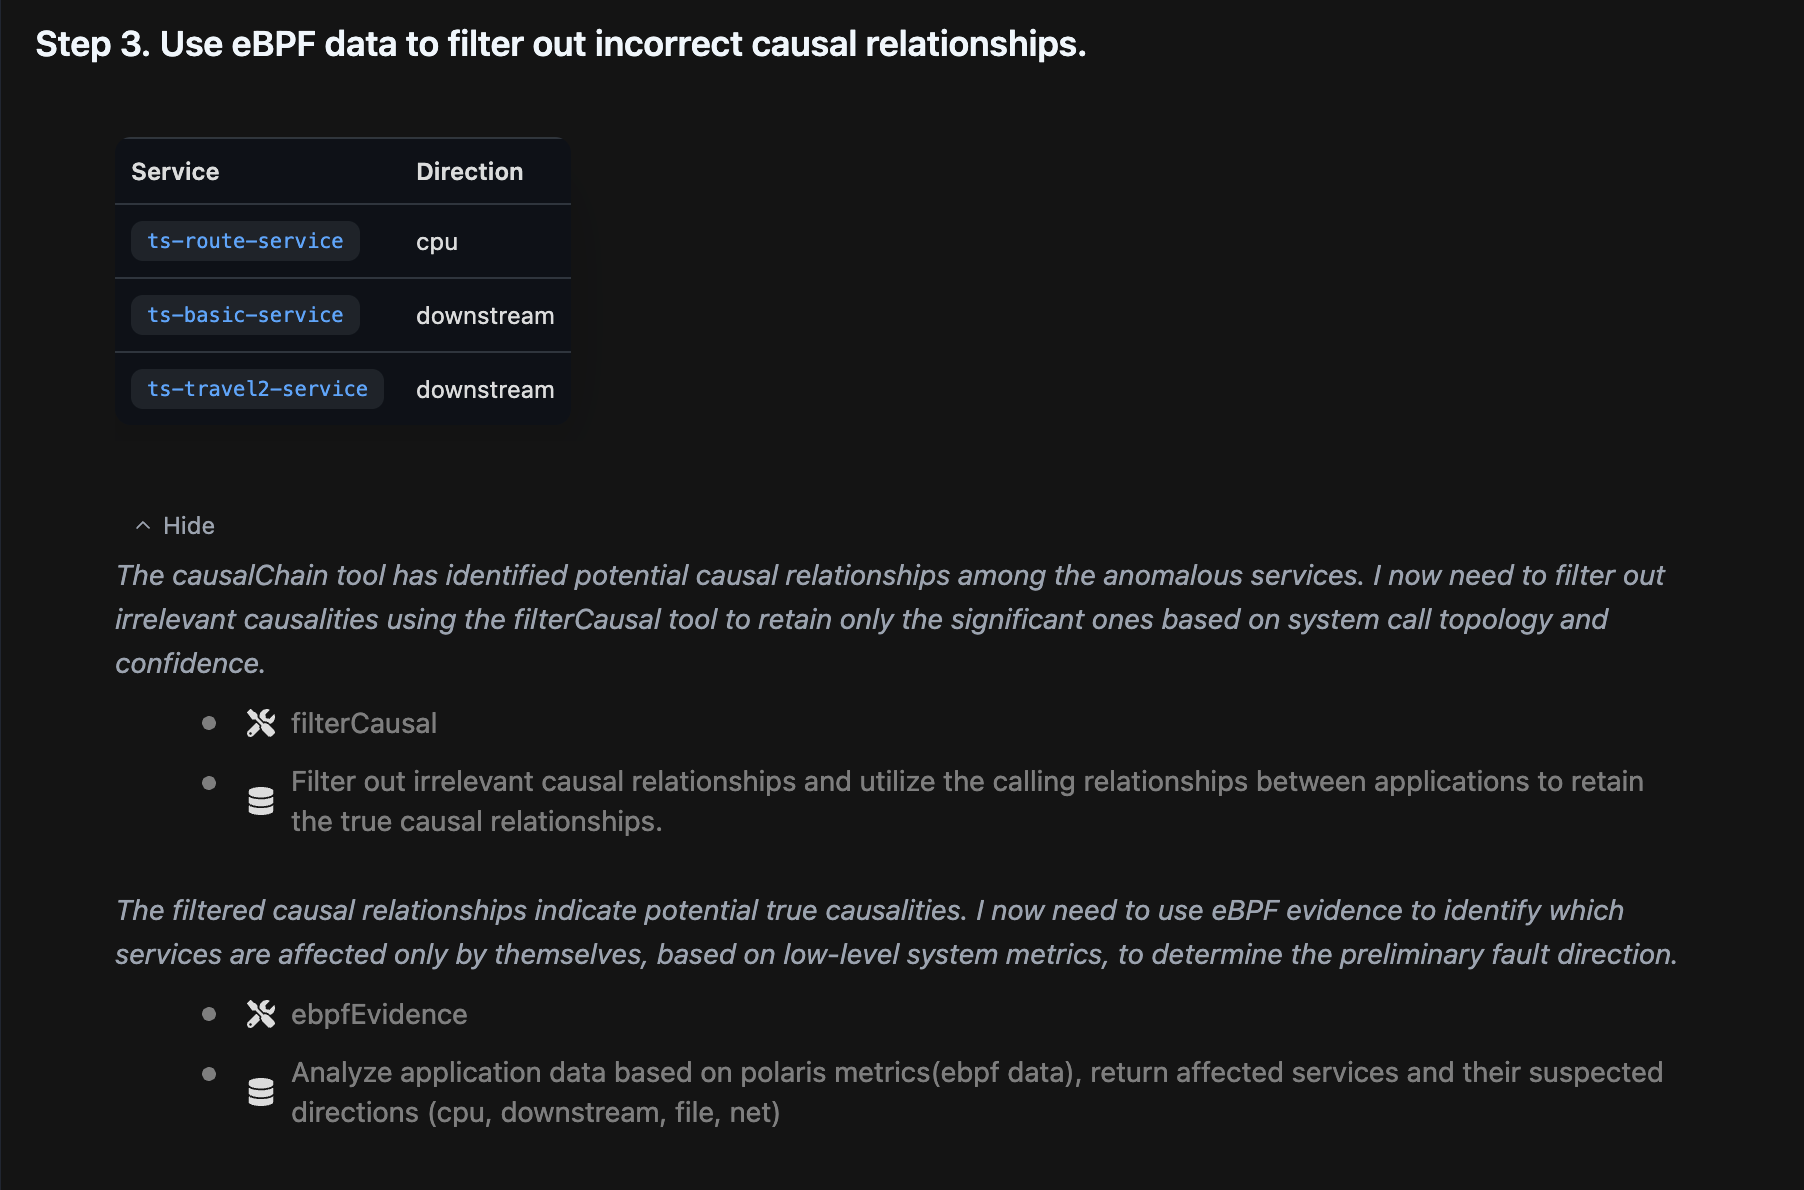Click the wrench icon beside ebpfEvidence
The width and height of the screenshot is (1804, 1190).
[x=260, y=1013]
